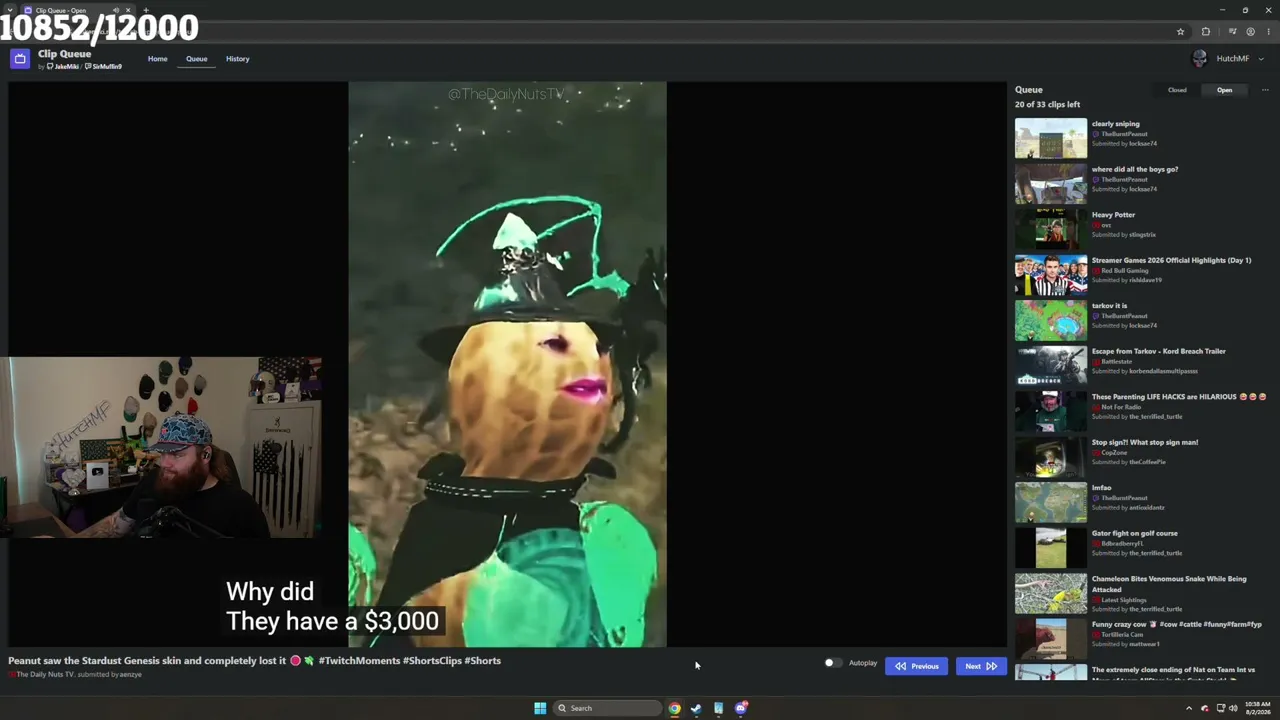
Task: Click the 'Heavy Potter' clip title
Action: pos(1114,215)
